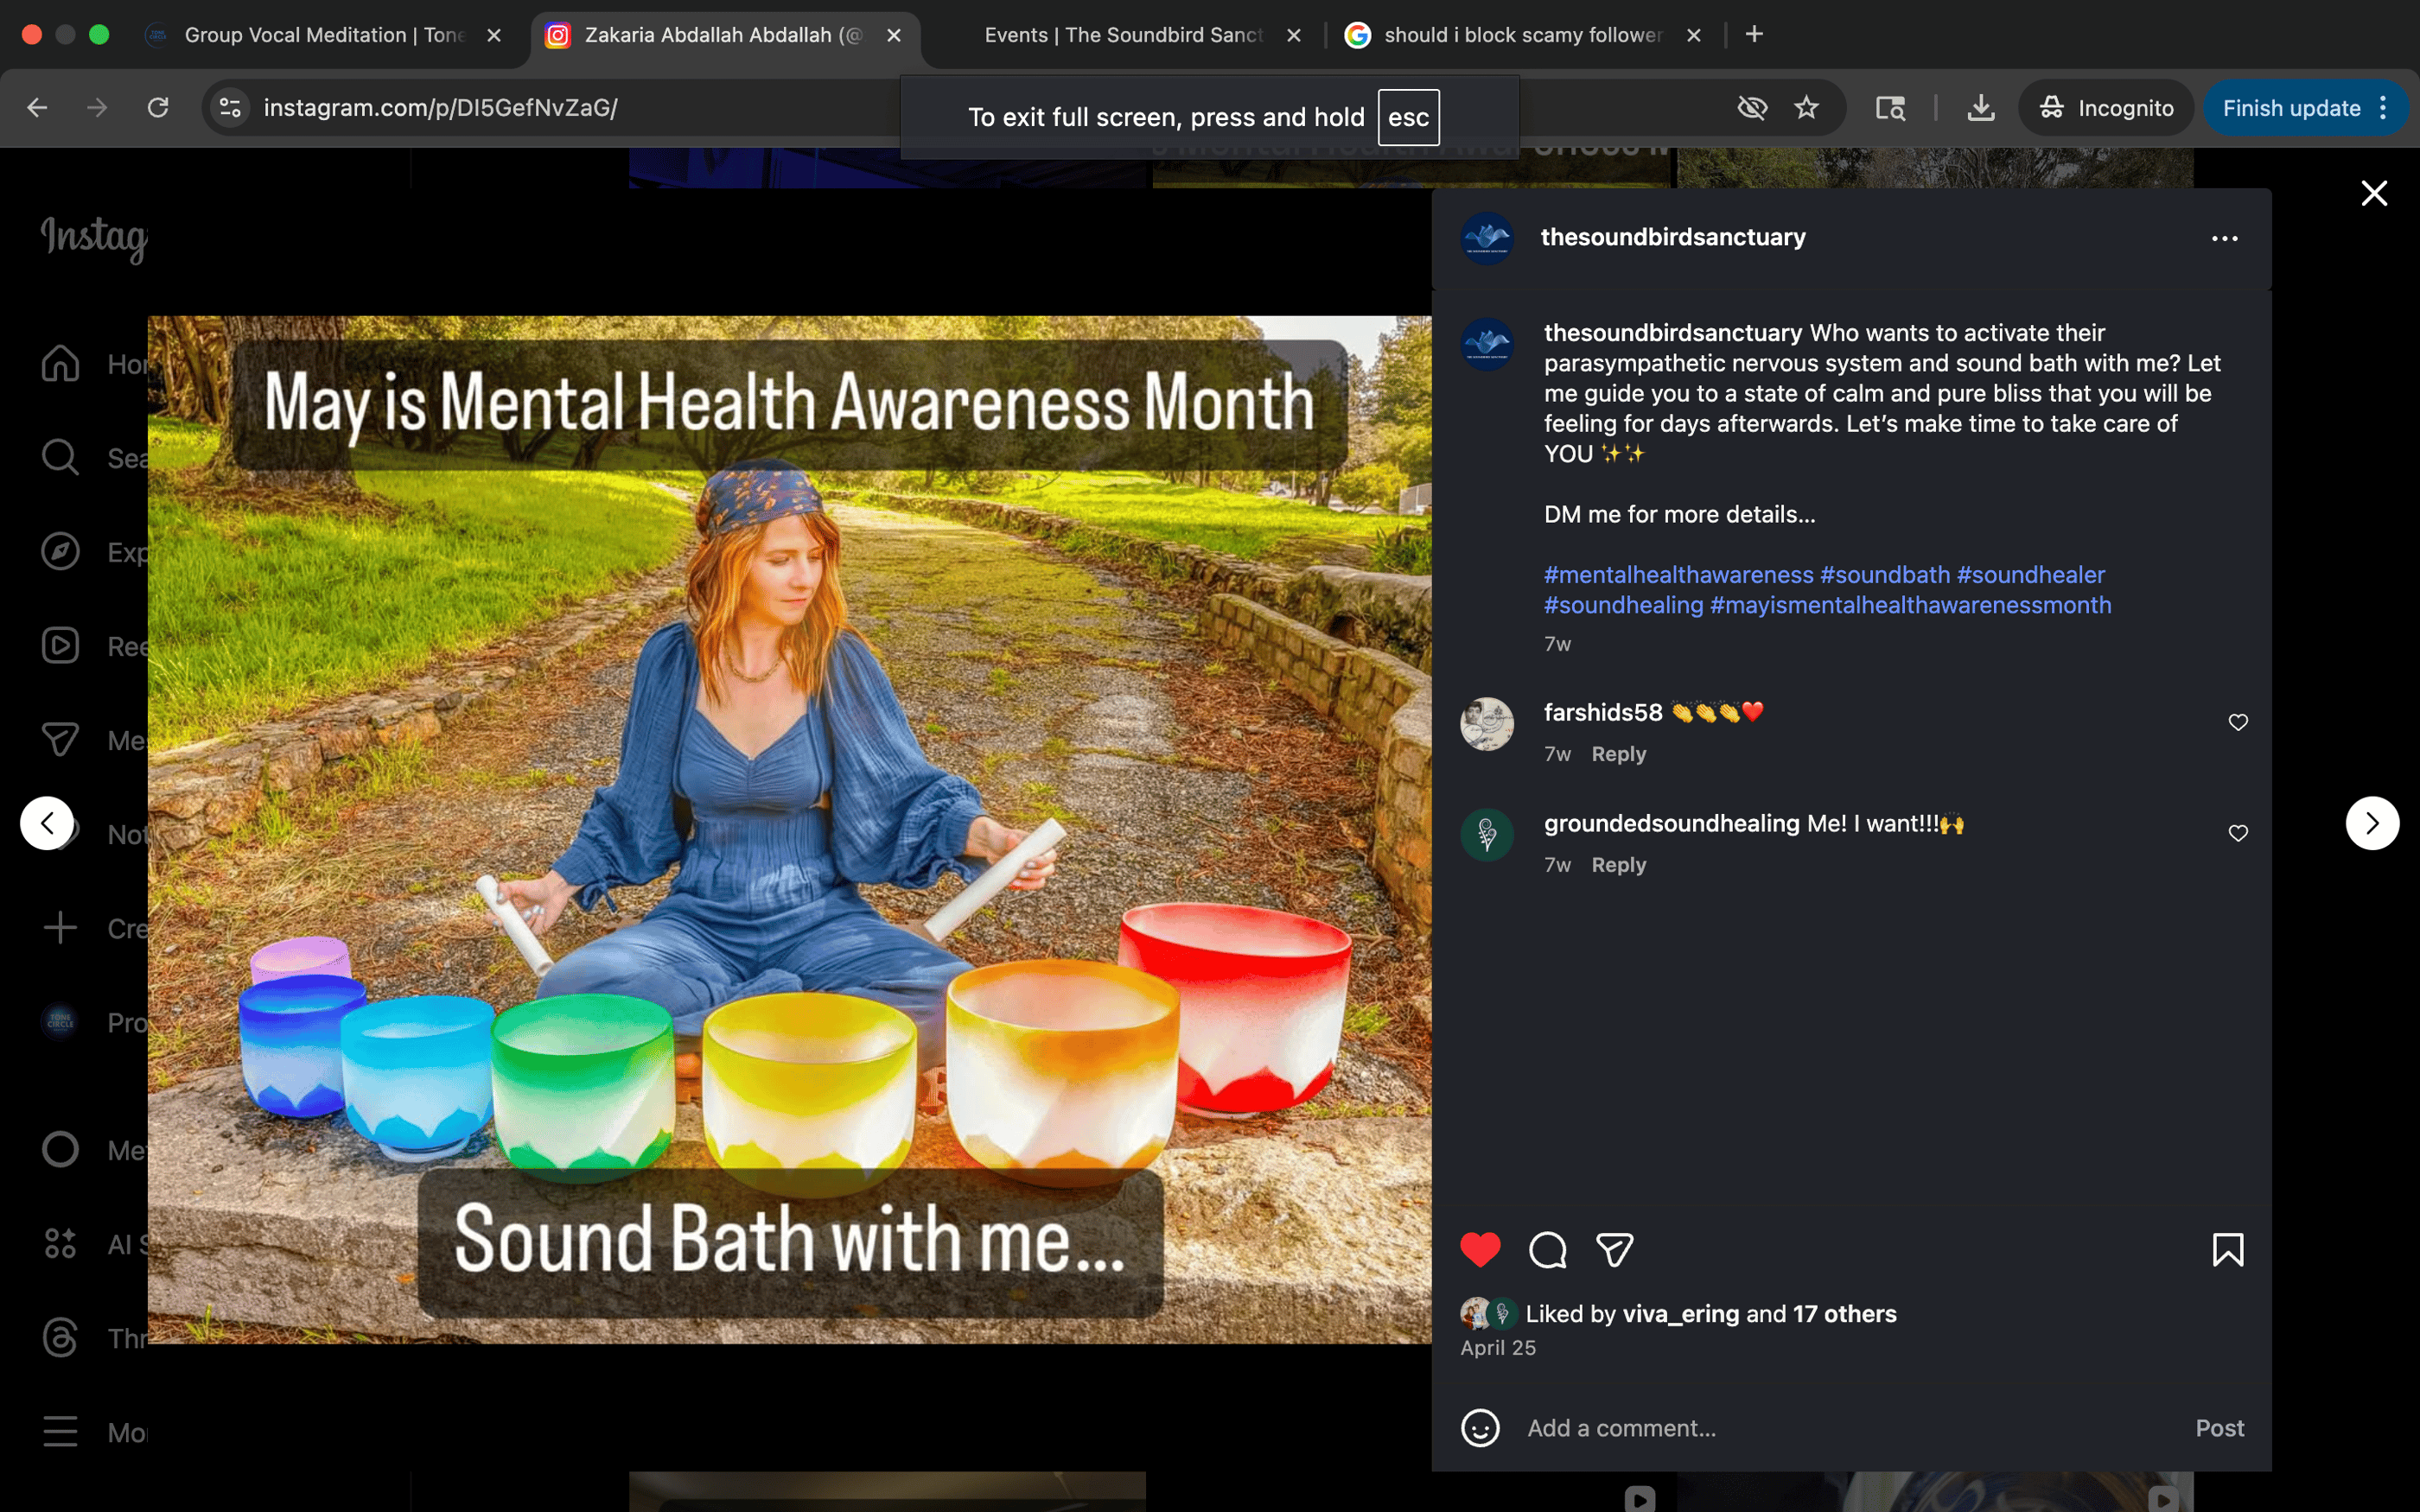Screen dimensions: 2420x1512
Task: Open Chrome downloads icon
Action: point(1980,108)
